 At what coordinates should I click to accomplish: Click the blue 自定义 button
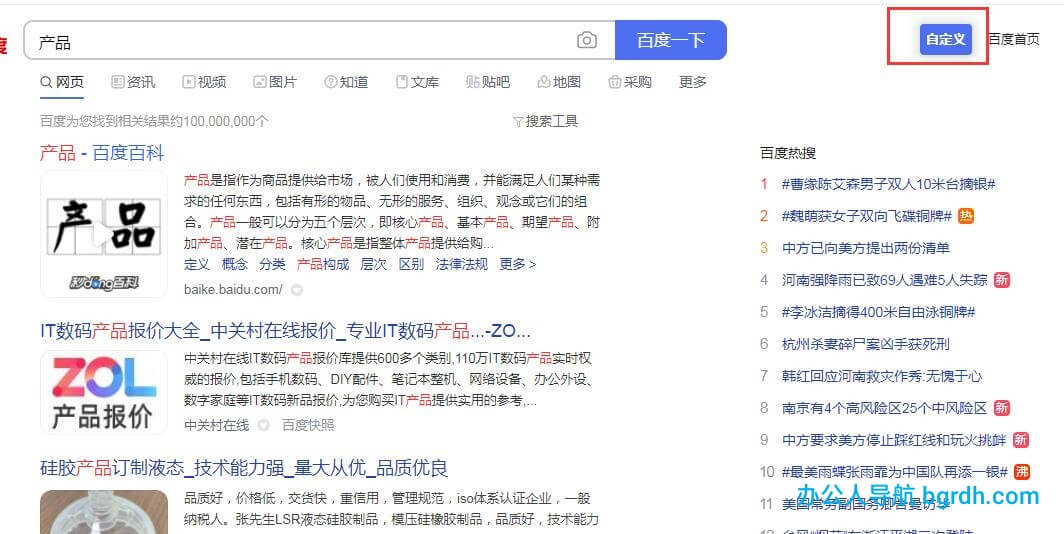[945, 39]
